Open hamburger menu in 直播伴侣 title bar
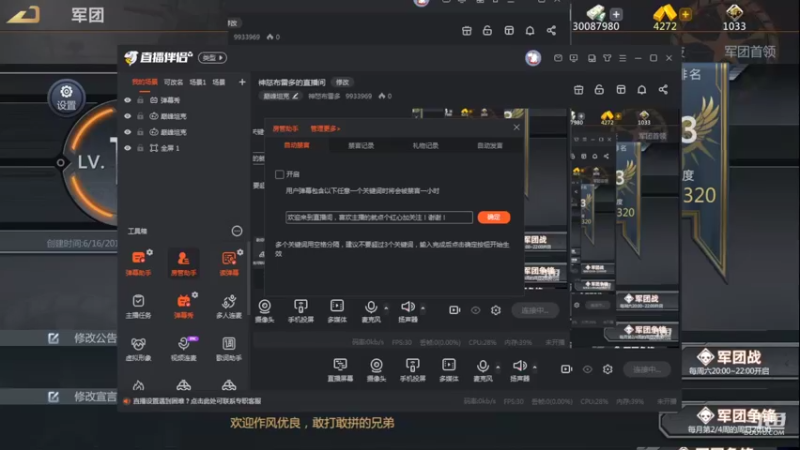 tap(622, 58)
